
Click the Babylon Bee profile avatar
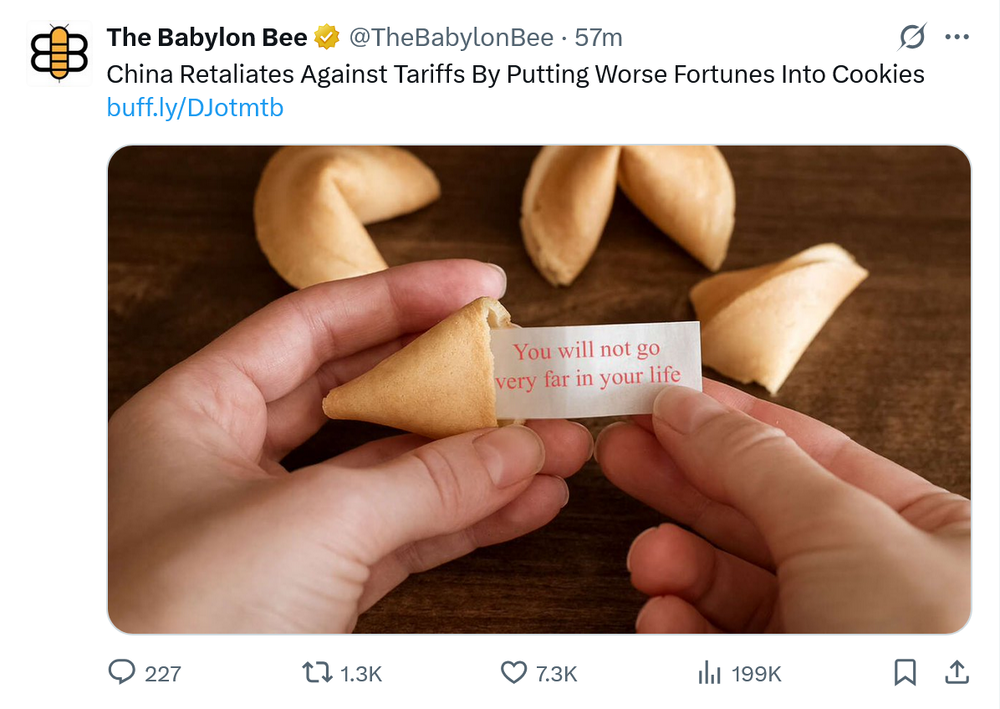(x=60, y=54)
